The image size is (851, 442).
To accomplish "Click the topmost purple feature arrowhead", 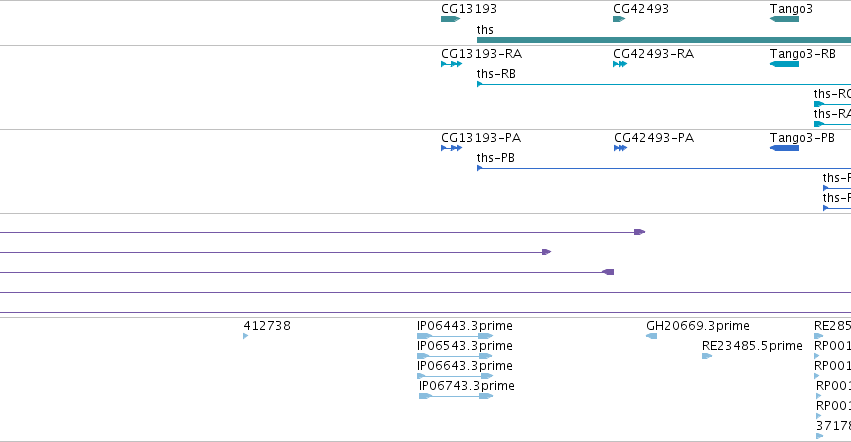I will [639, 232].
